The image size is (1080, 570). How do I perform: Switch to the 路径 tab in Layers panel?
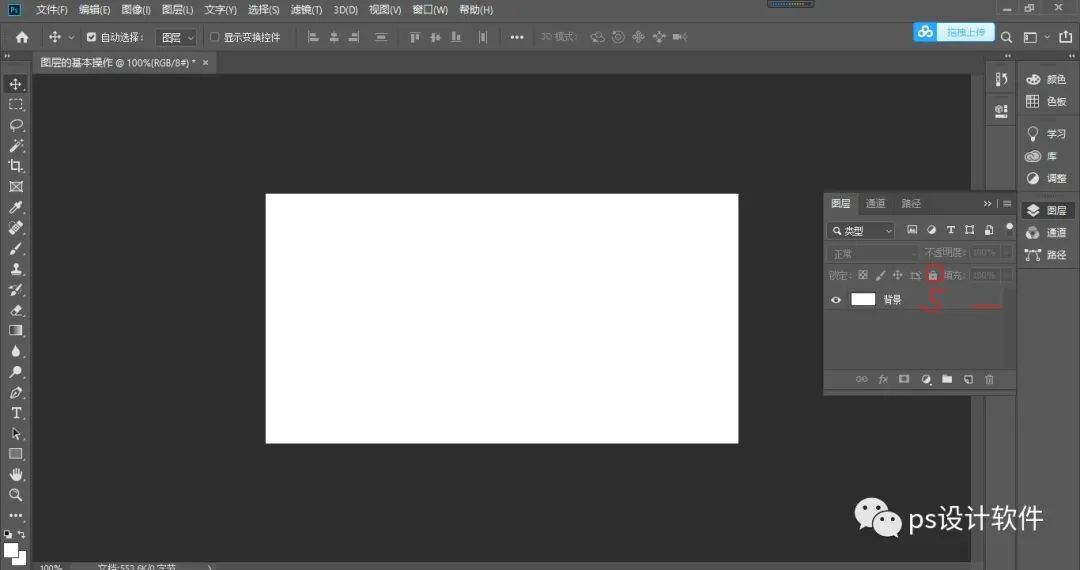tap(911, 203)
